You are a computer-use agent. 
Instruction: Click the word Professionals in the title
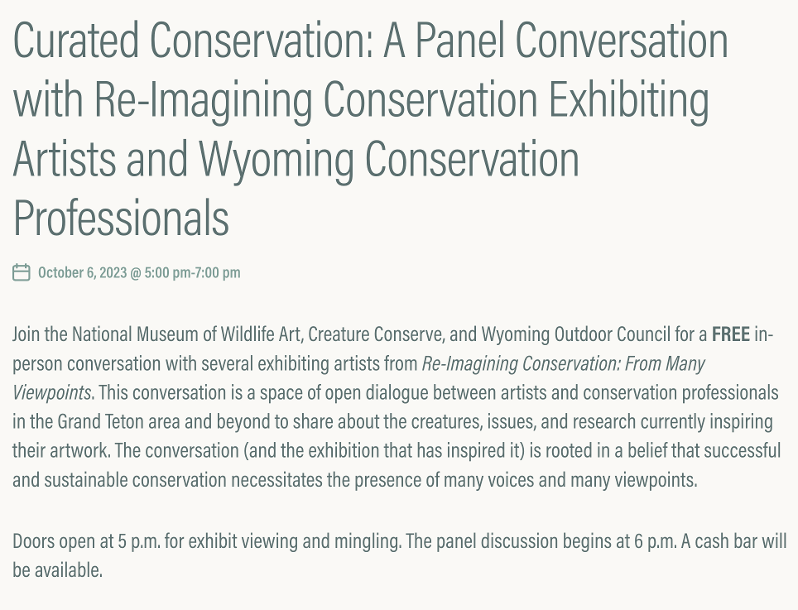coord(121,217)
